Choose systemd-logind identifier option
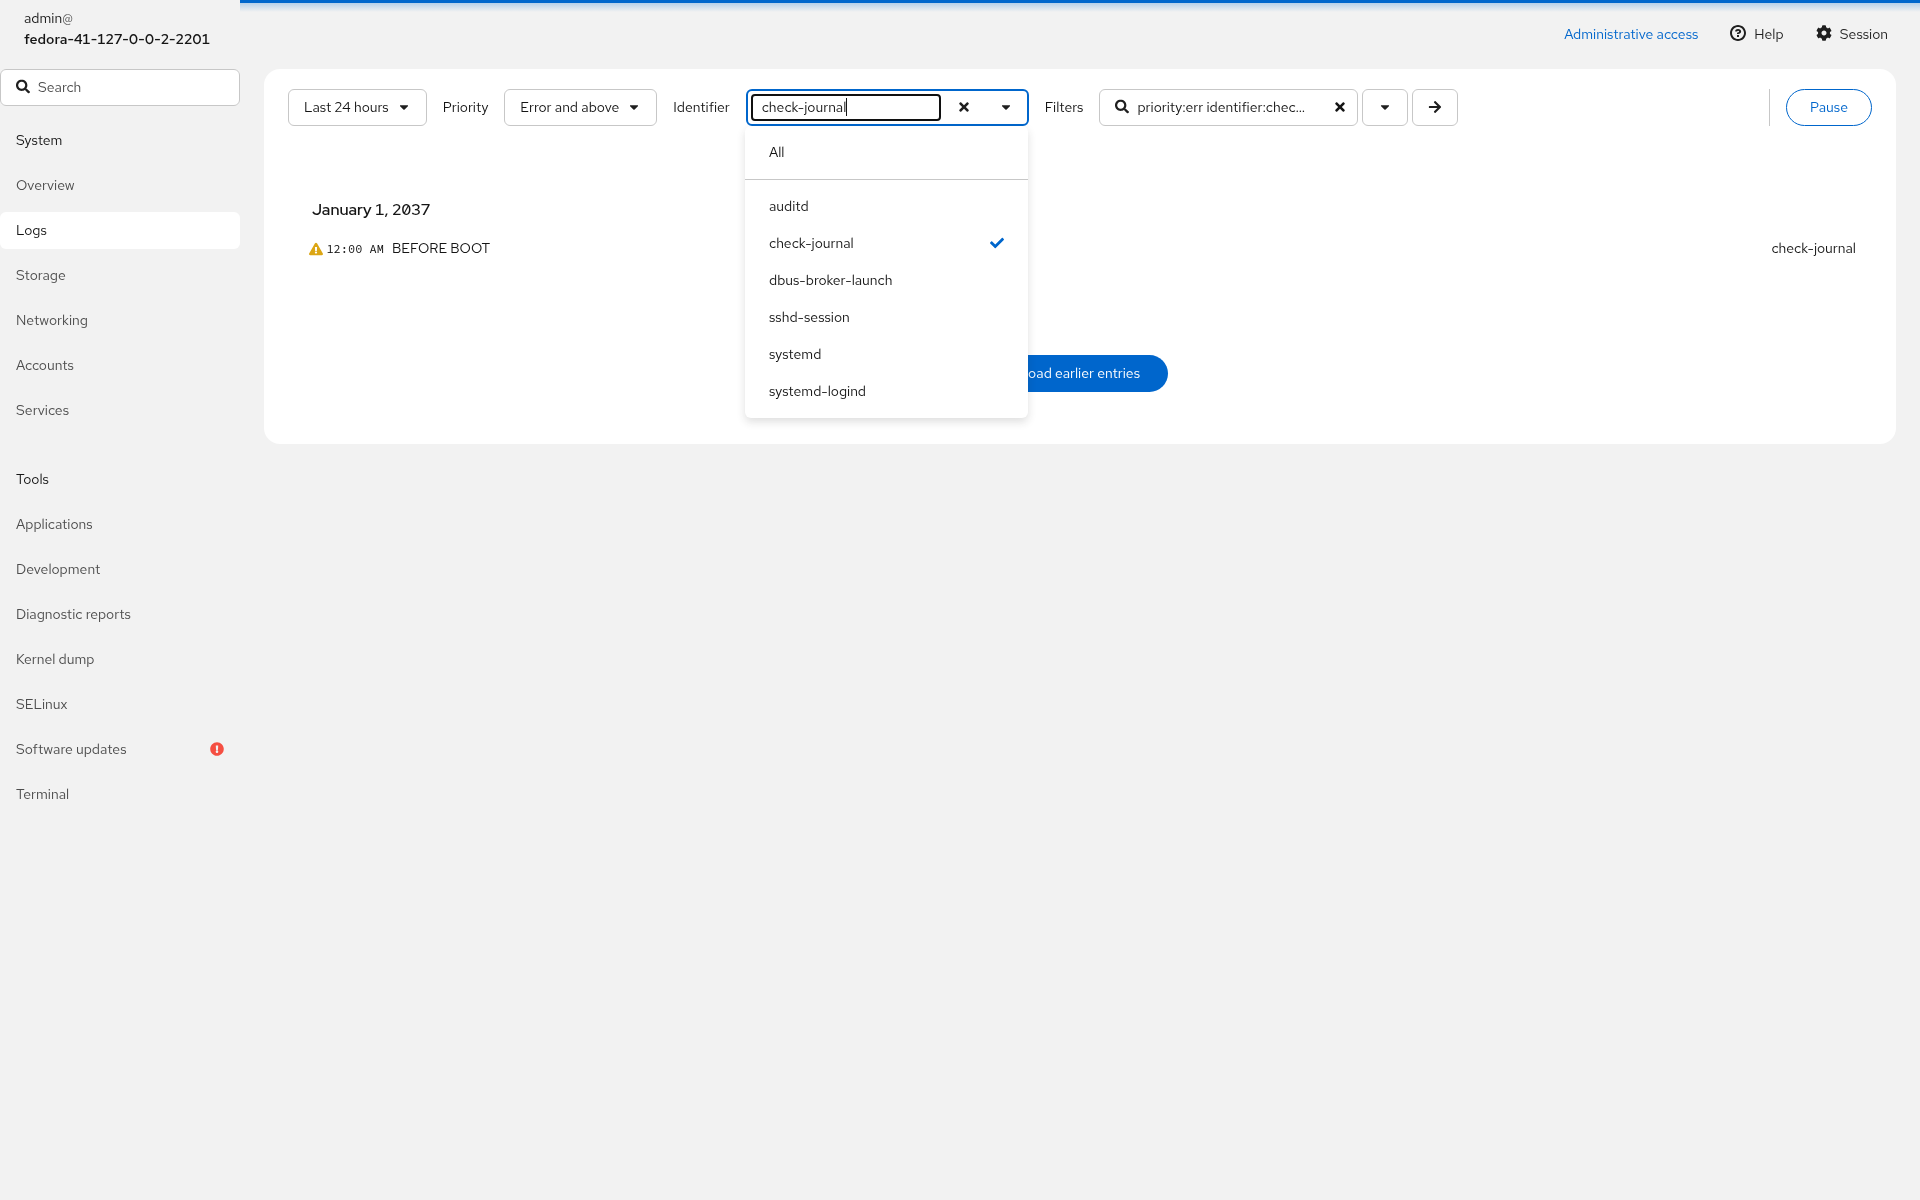Image resolution: width=1920 pixels, height=1200 pixels. (886, 391)
